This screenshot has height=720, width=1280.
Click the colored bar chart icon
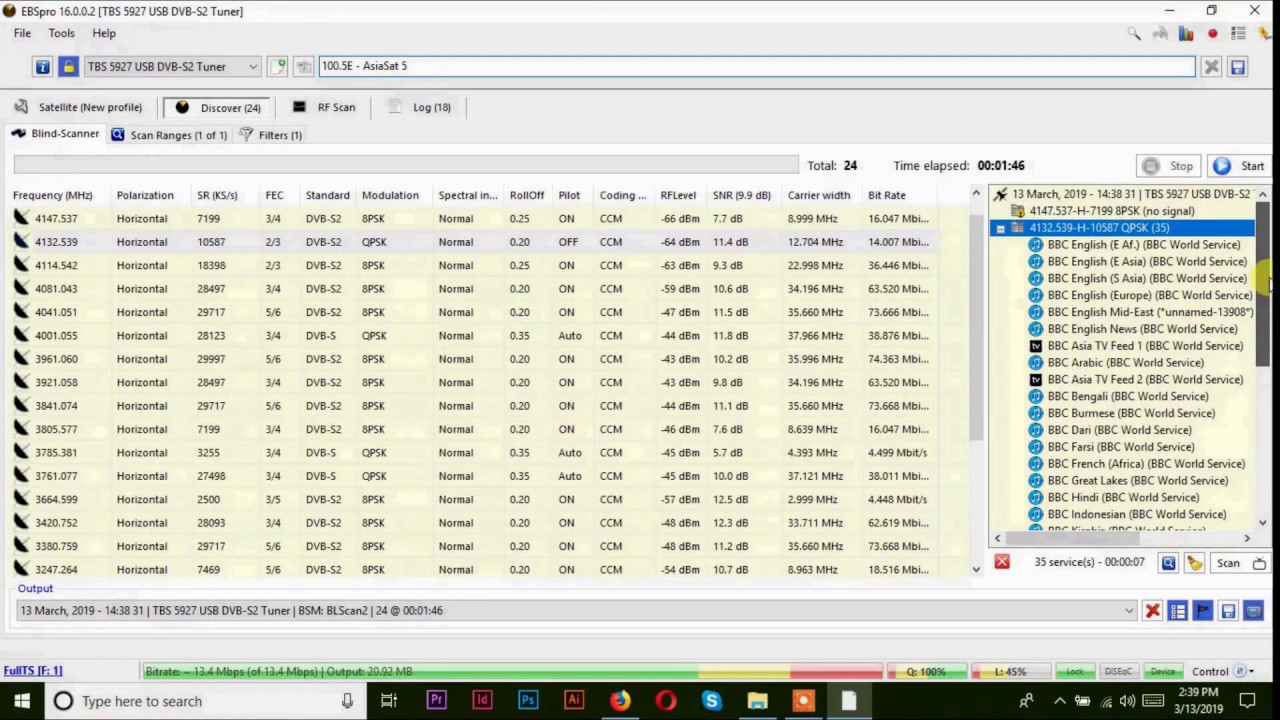click(x=1186, y=34)
